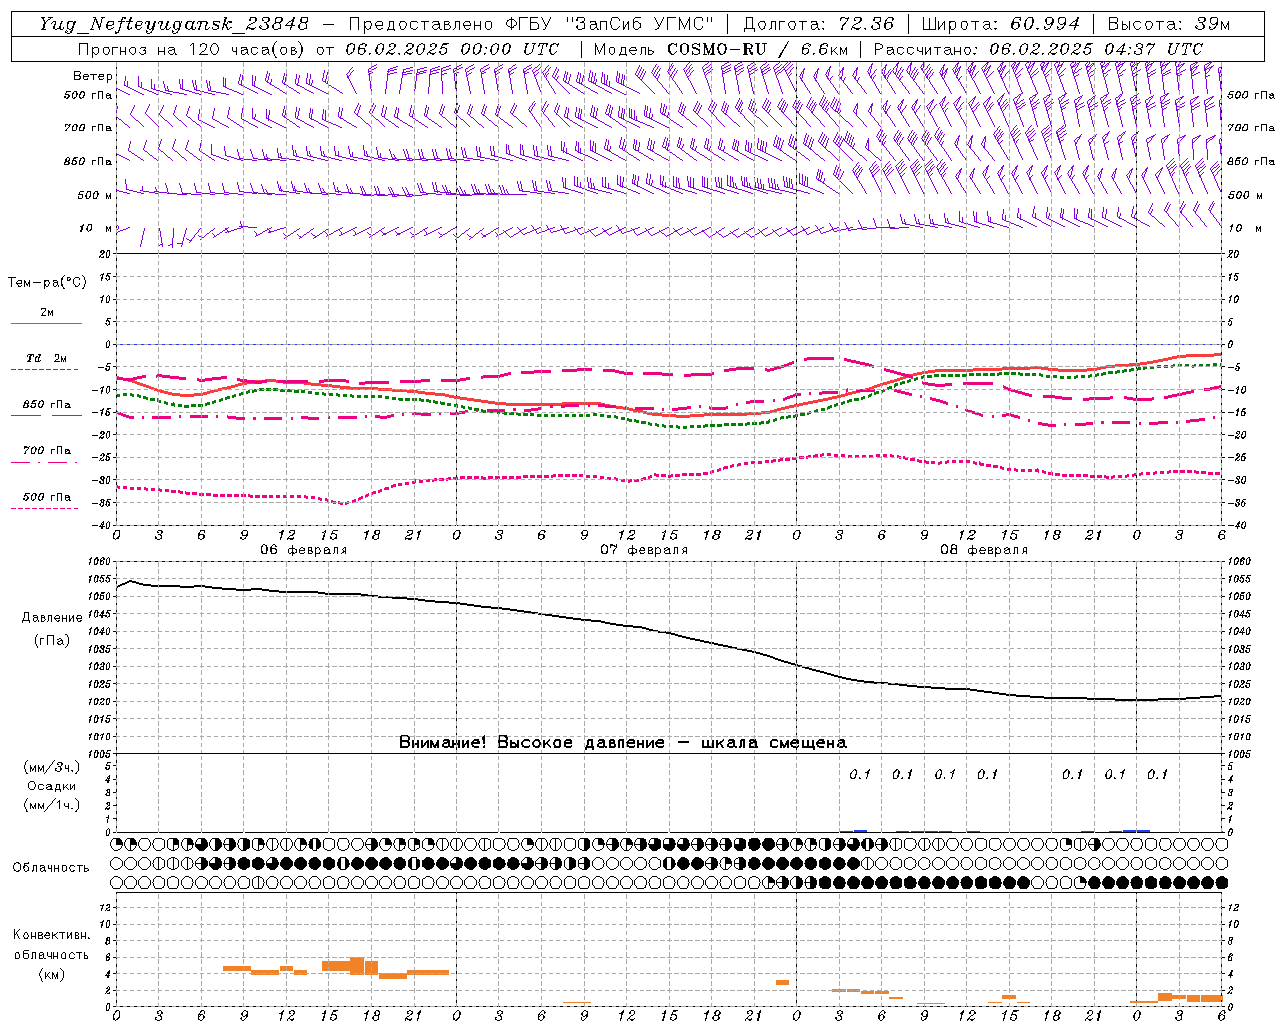Click the 07 февраля date label
Screen dimensions: 1280x1024
click(x=644, y=550)
